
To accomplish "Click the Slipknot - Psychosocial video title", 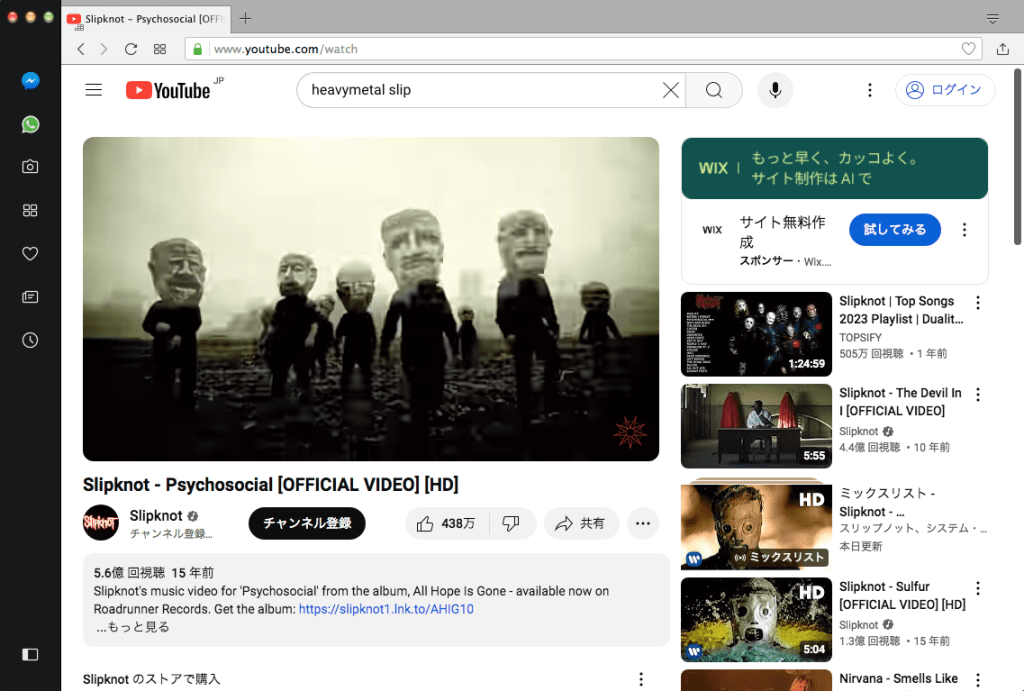I will [270, 485].
